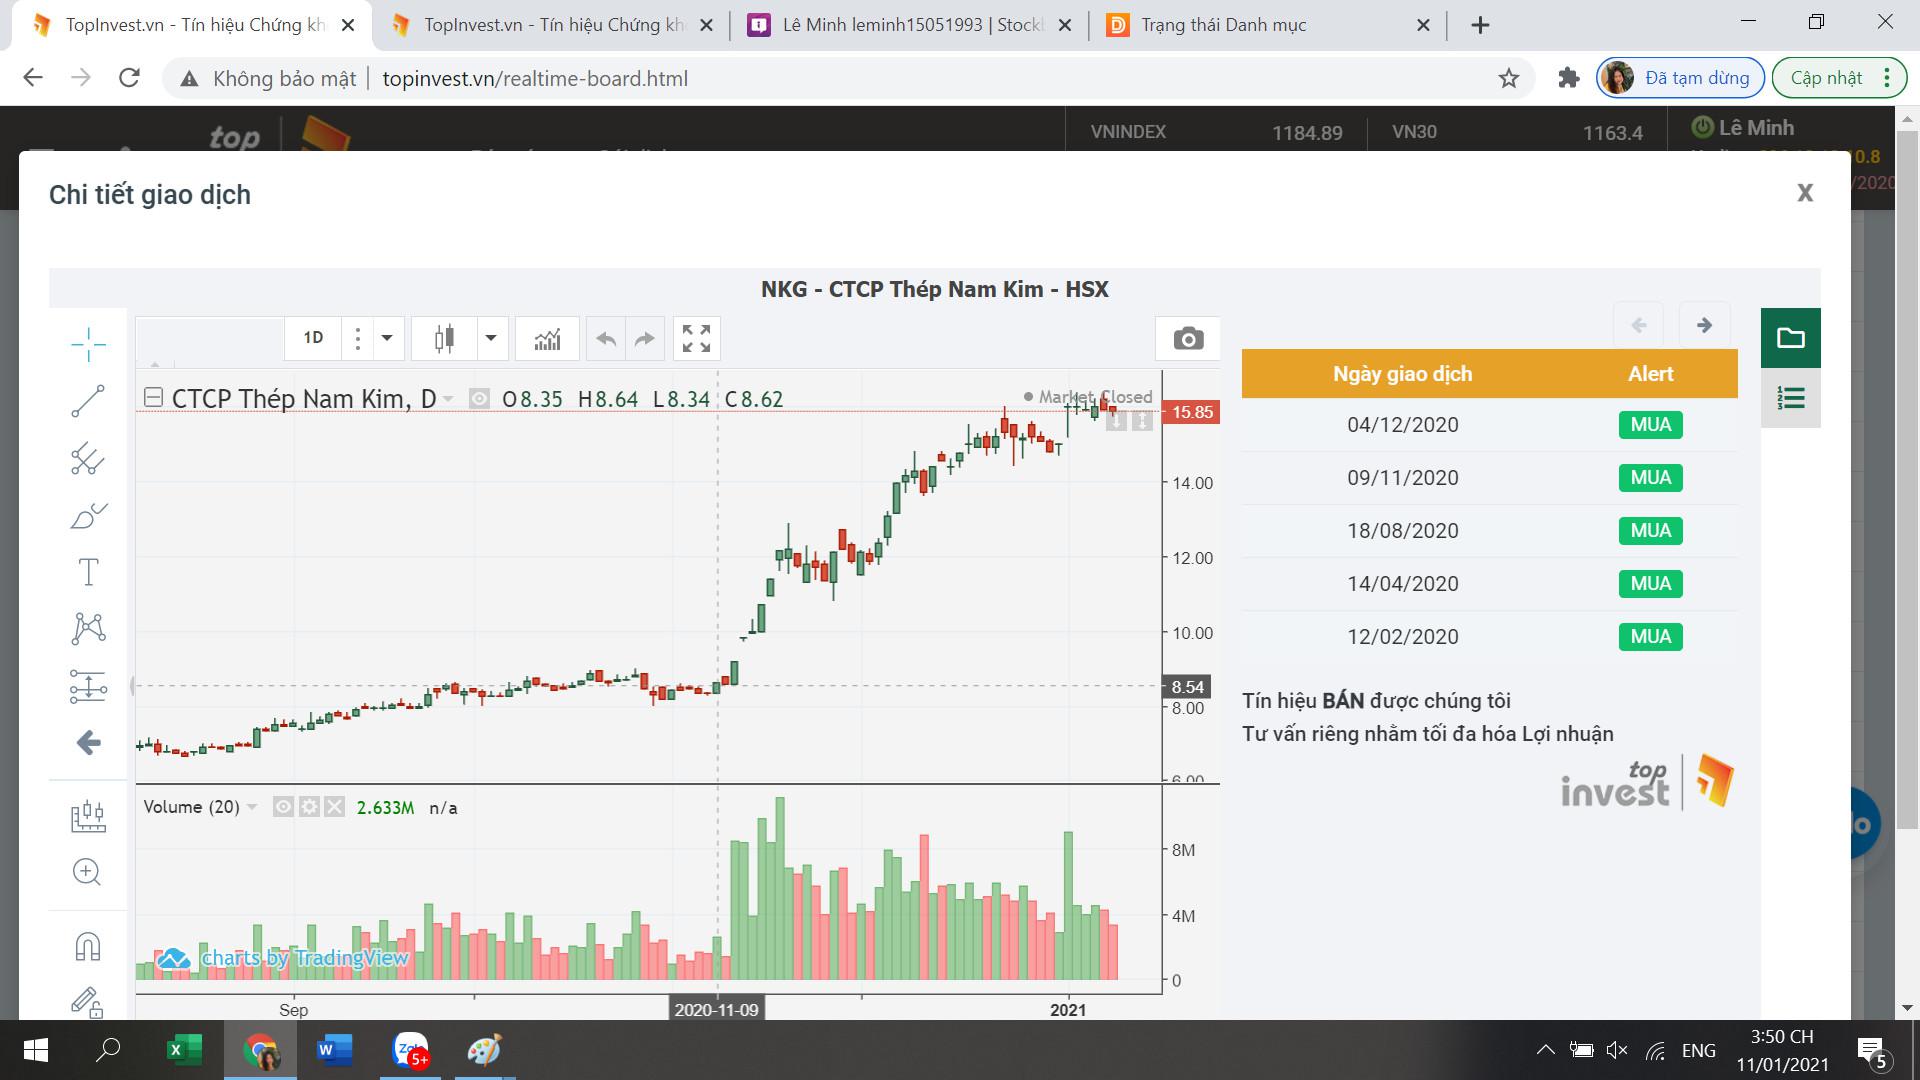1920x1080 pixels.
Task: Select the pitchfork drawing tool
Action: pyautogui.click(x=88, y=459)
